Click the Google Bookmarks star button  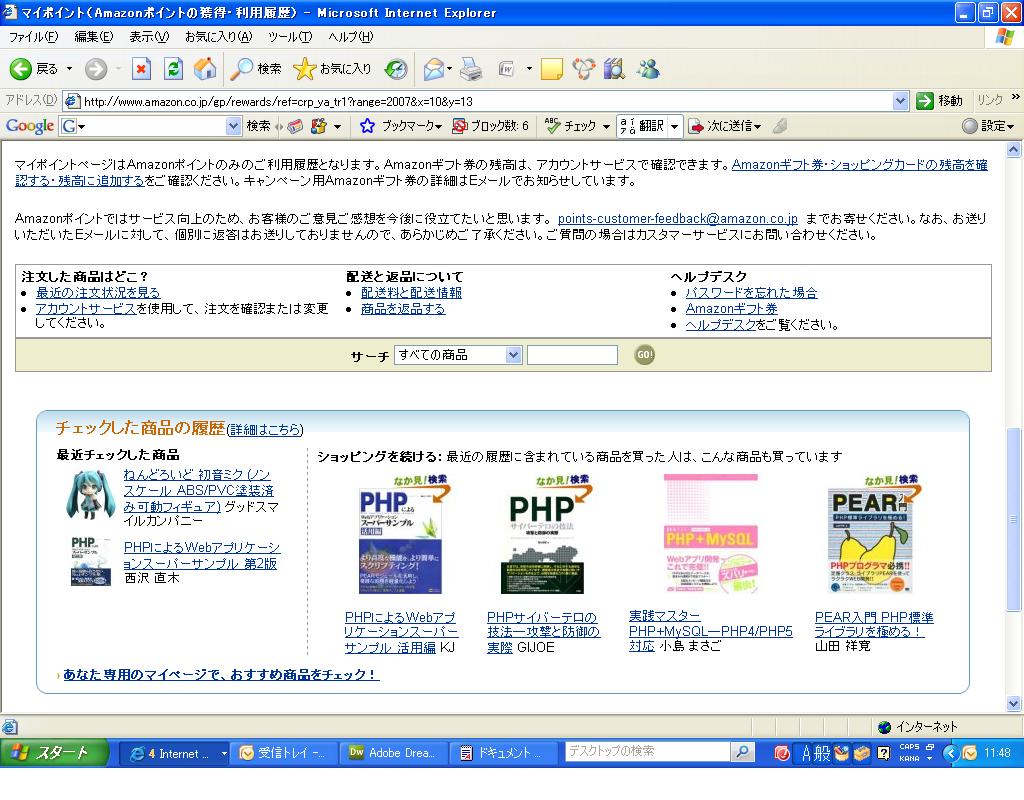[400, 126]
